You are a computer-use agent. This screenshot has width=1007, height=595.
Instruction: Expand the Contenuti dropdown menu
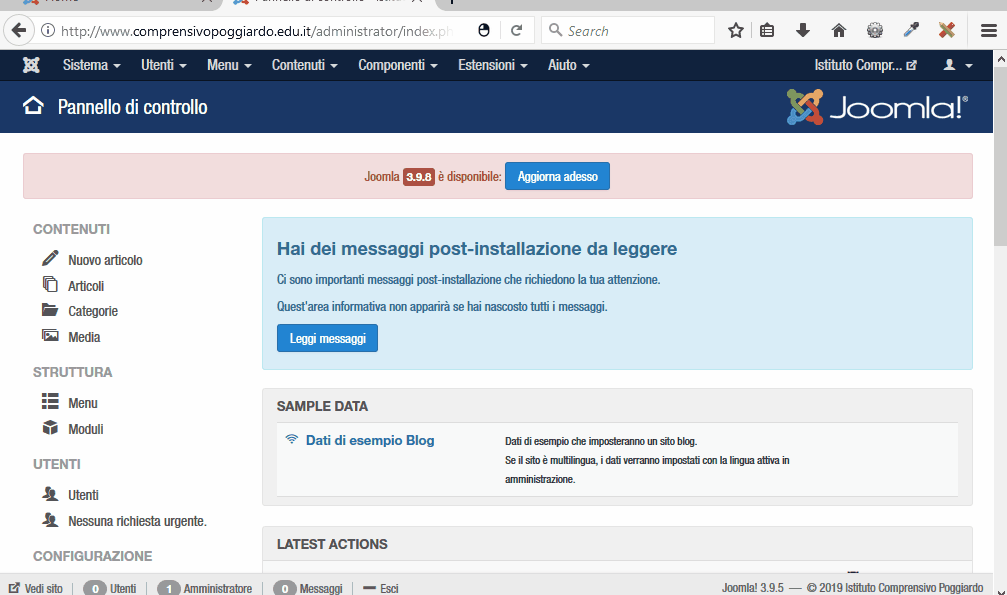304,65
